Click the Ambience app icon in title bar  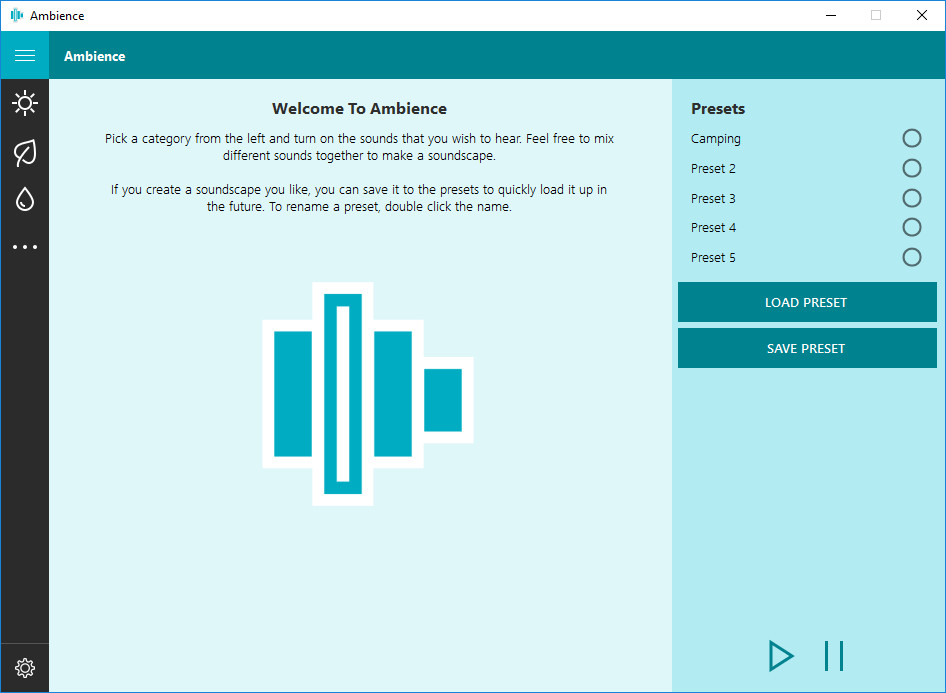(16, 15)
